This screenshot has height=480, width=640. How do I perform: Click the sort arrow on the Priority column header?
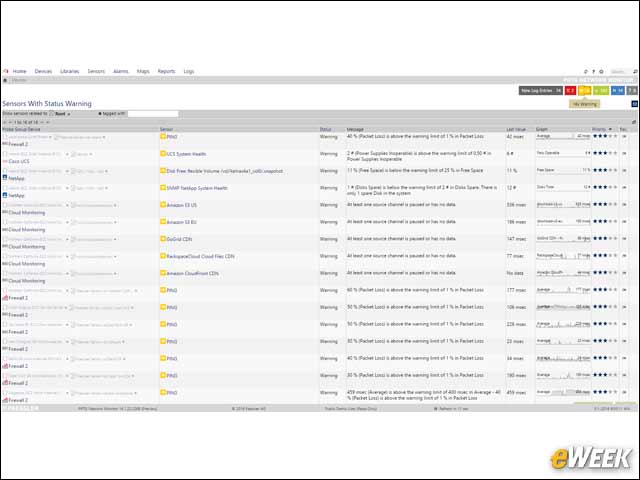click(610, 129)
